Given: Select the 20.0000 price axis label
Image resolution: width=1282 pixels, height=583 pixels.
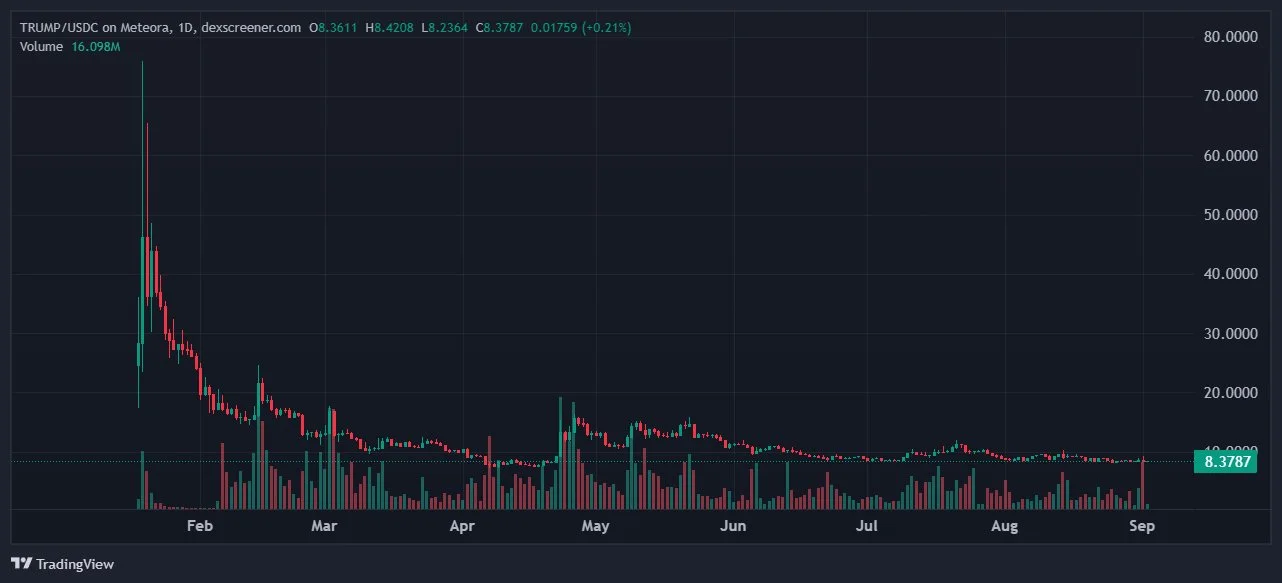Looking at the screenshot, I should 1229,393.
